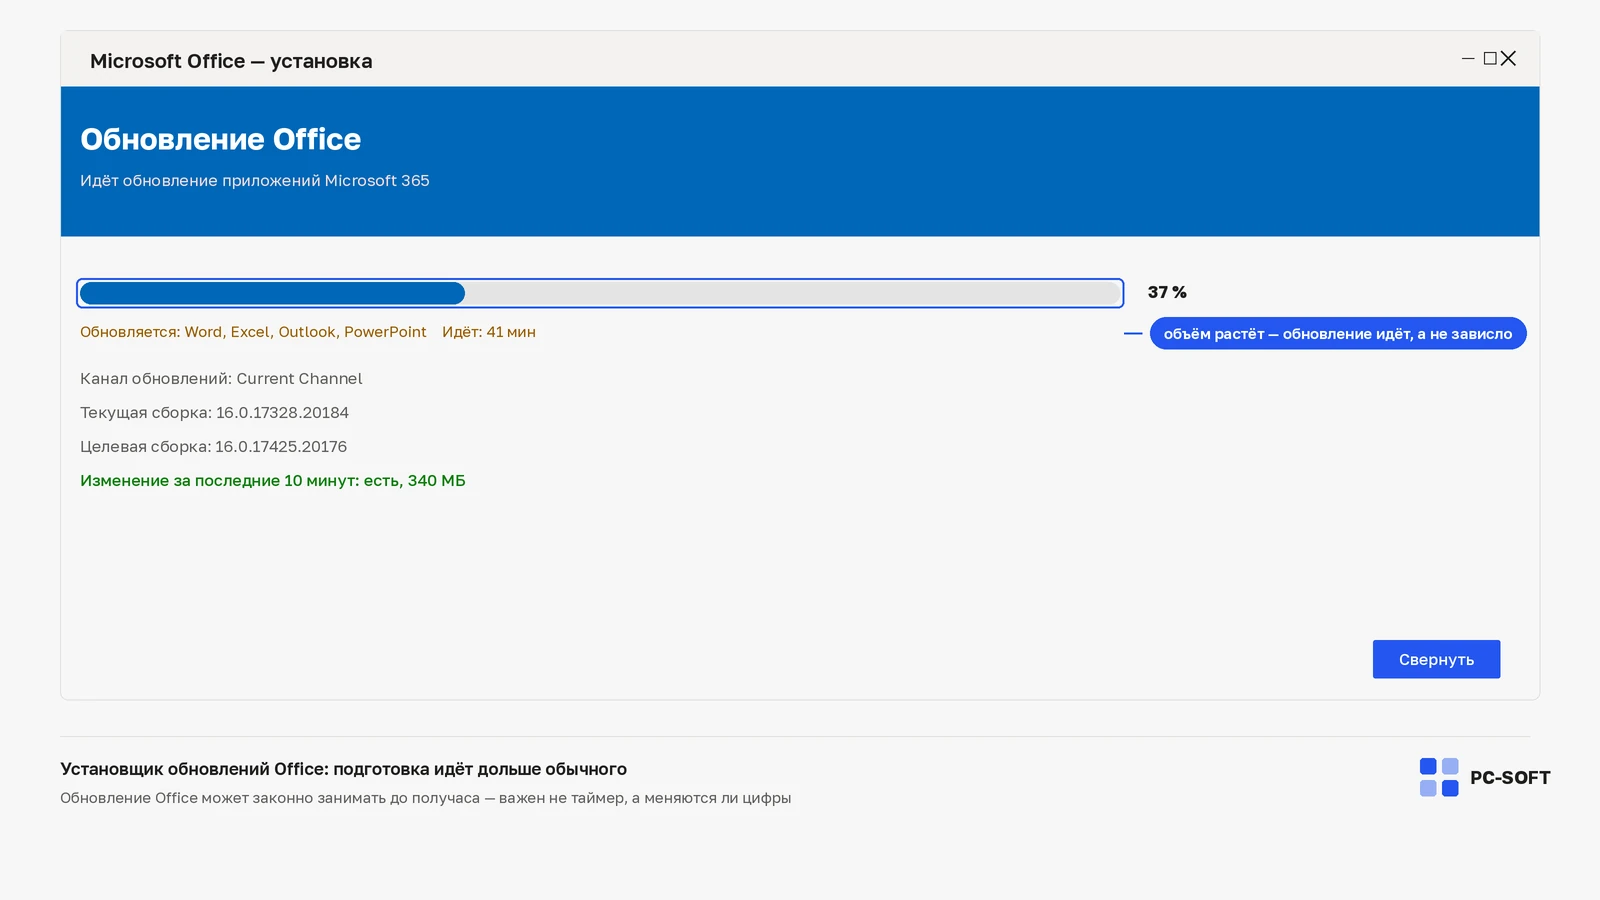Image resolution: width=1600 pixels, height=900 pixels.
Task: Click 'Изменение за последние 10 минут' status
Action: pos(273,481)
